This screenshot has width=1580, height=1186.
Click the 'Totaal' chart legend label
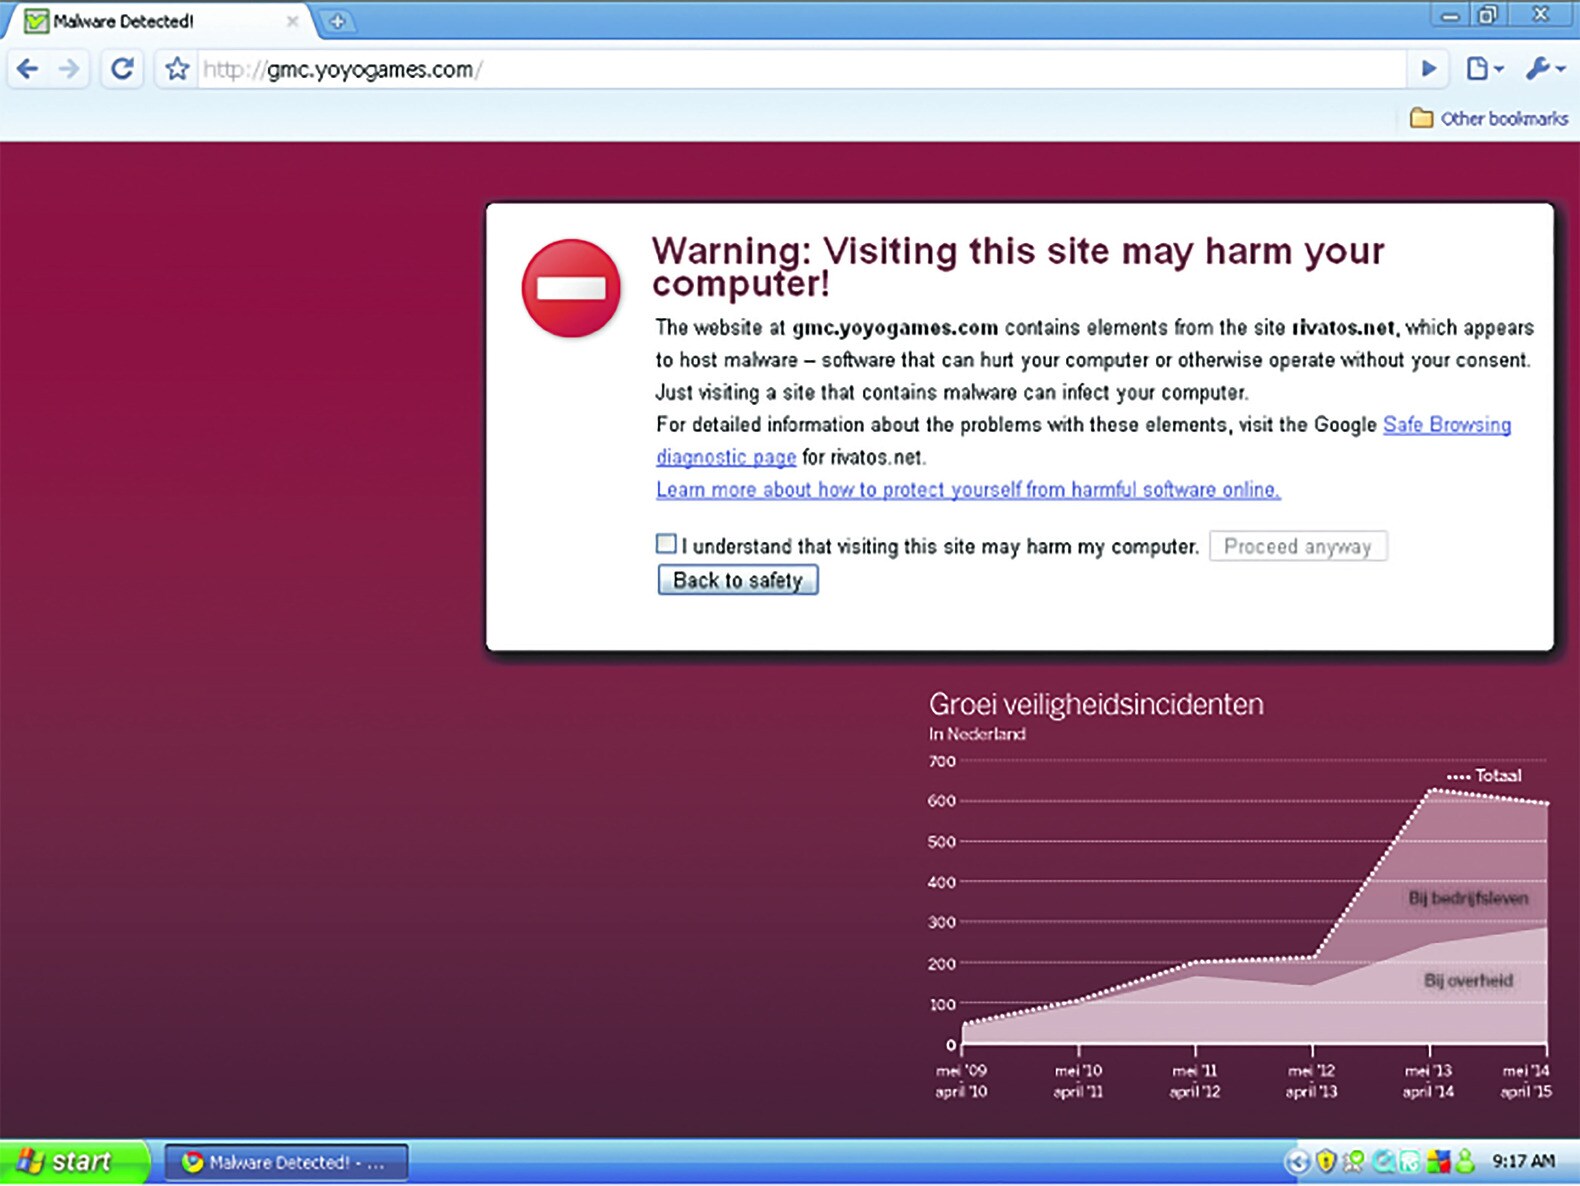[1498, 776]
